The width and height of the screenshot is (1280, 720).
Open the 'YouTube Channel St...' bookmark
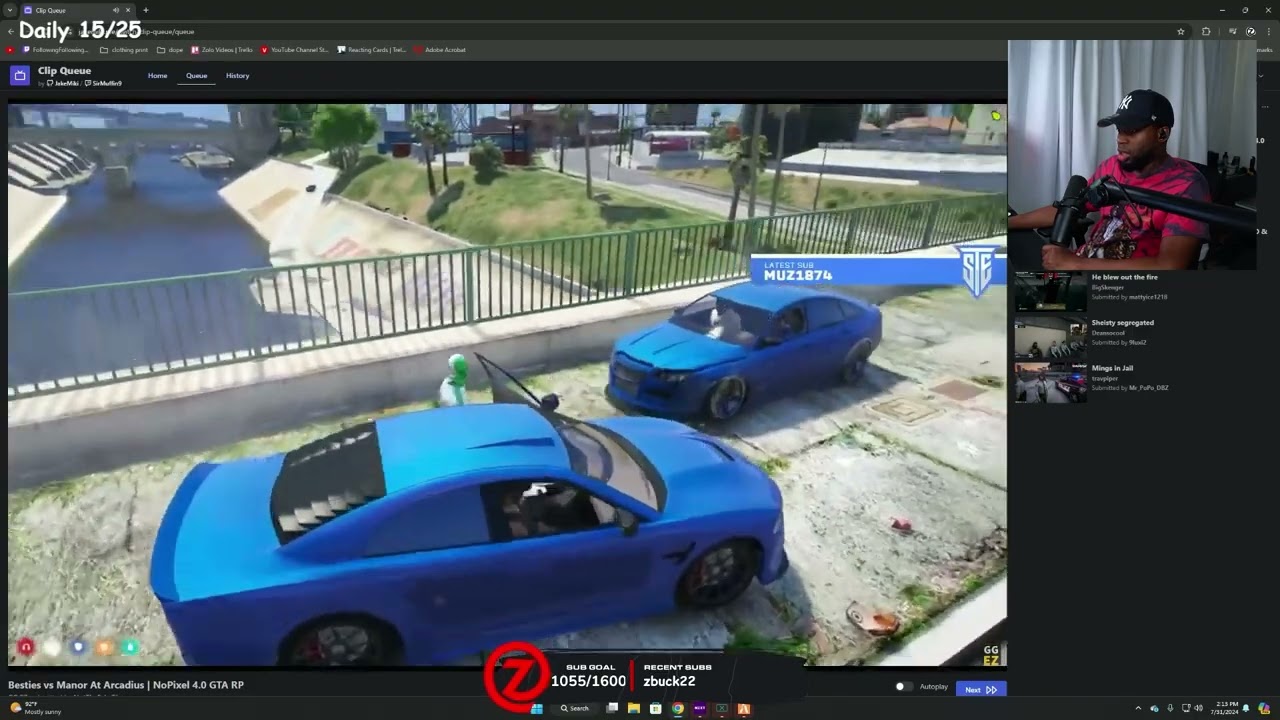click(295, 49)
